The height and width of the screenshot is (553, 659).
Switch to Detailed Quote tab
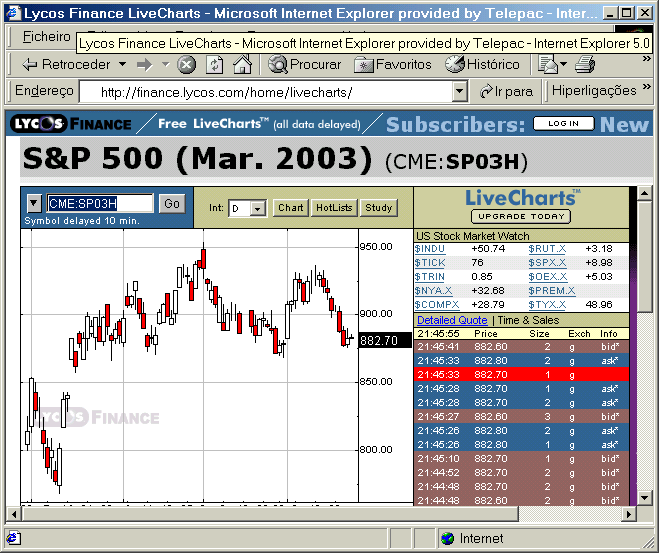[452, 320]
